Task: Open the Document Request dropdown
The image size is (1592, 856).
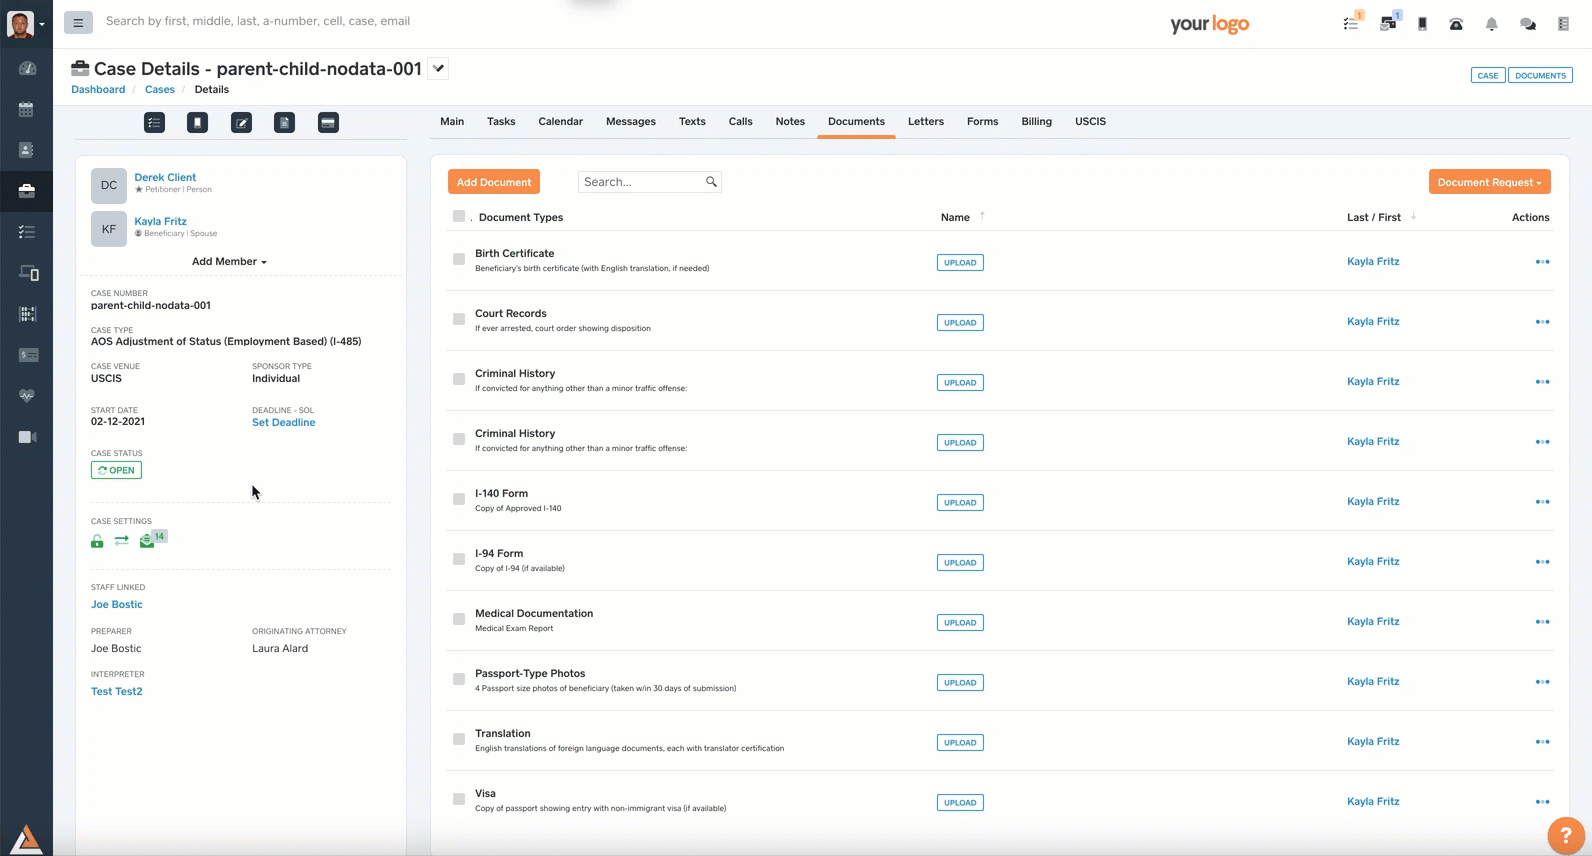Action: [1489, 182]
